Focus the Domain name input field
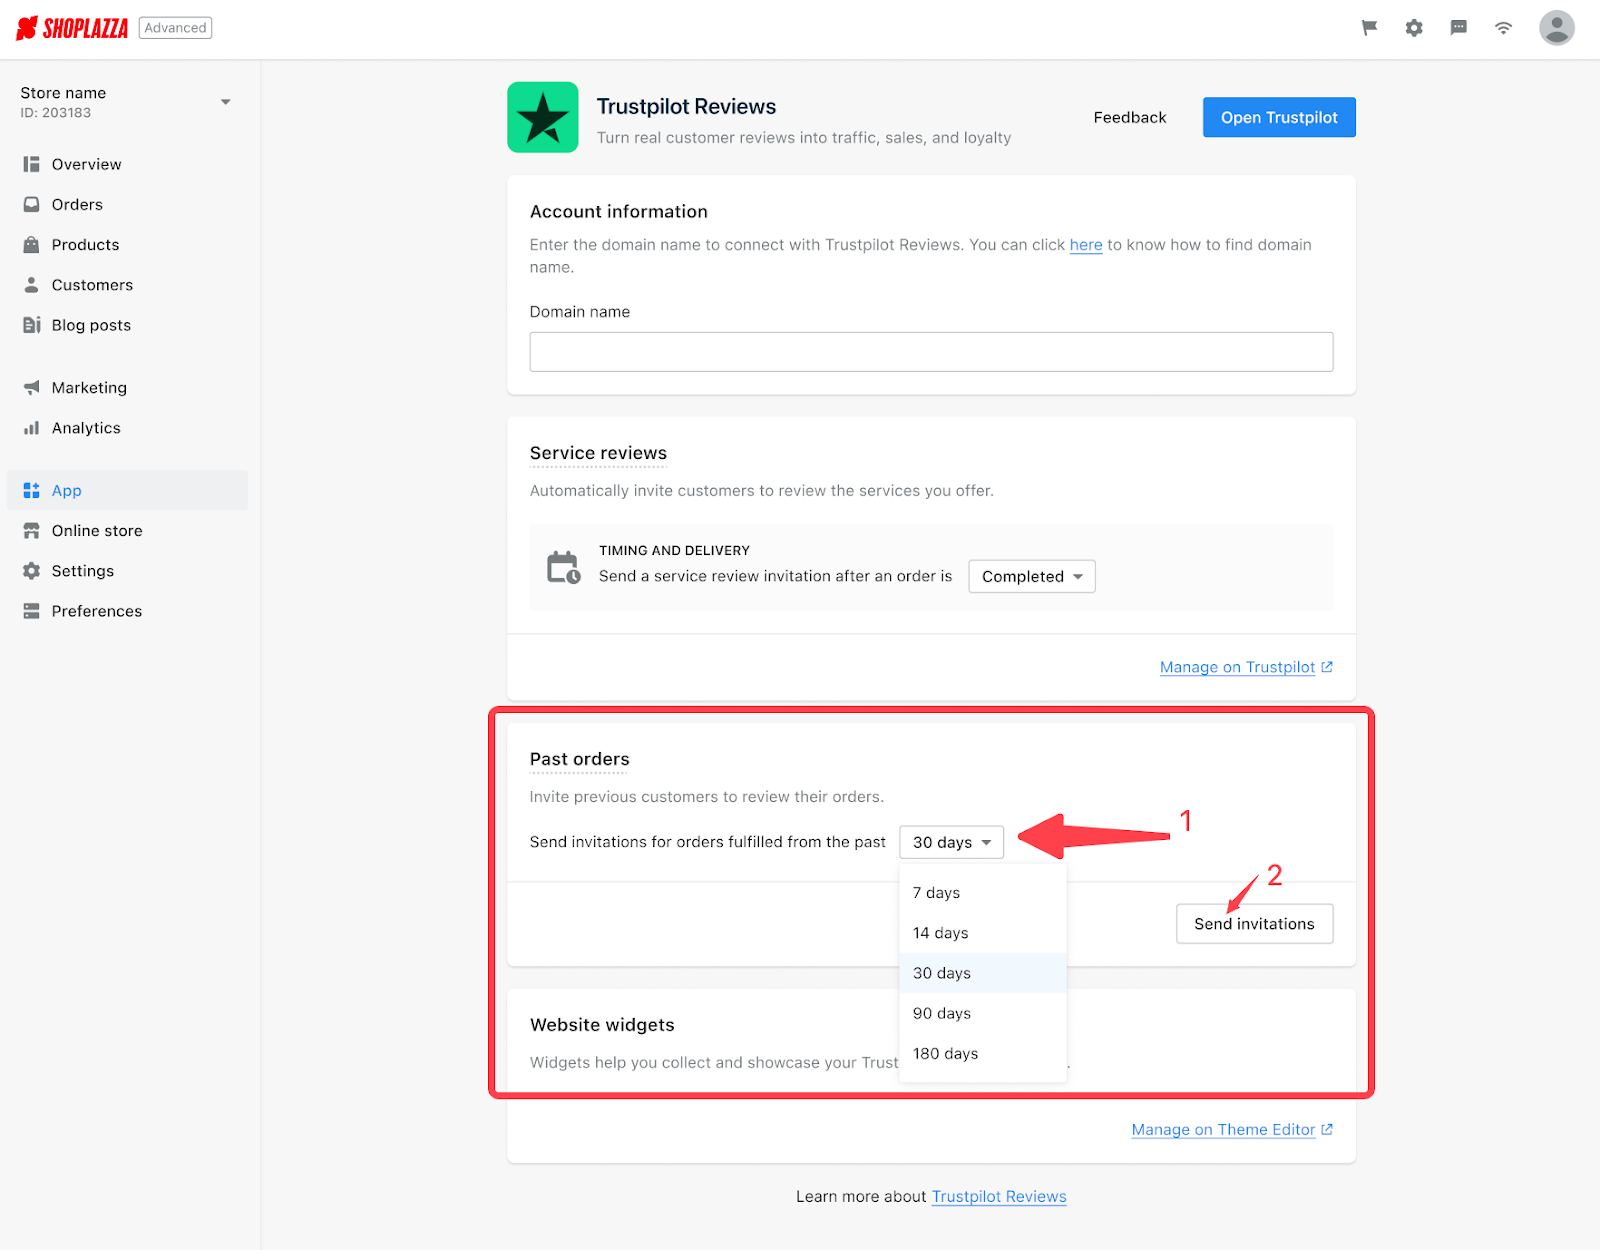 coord(931,352)
